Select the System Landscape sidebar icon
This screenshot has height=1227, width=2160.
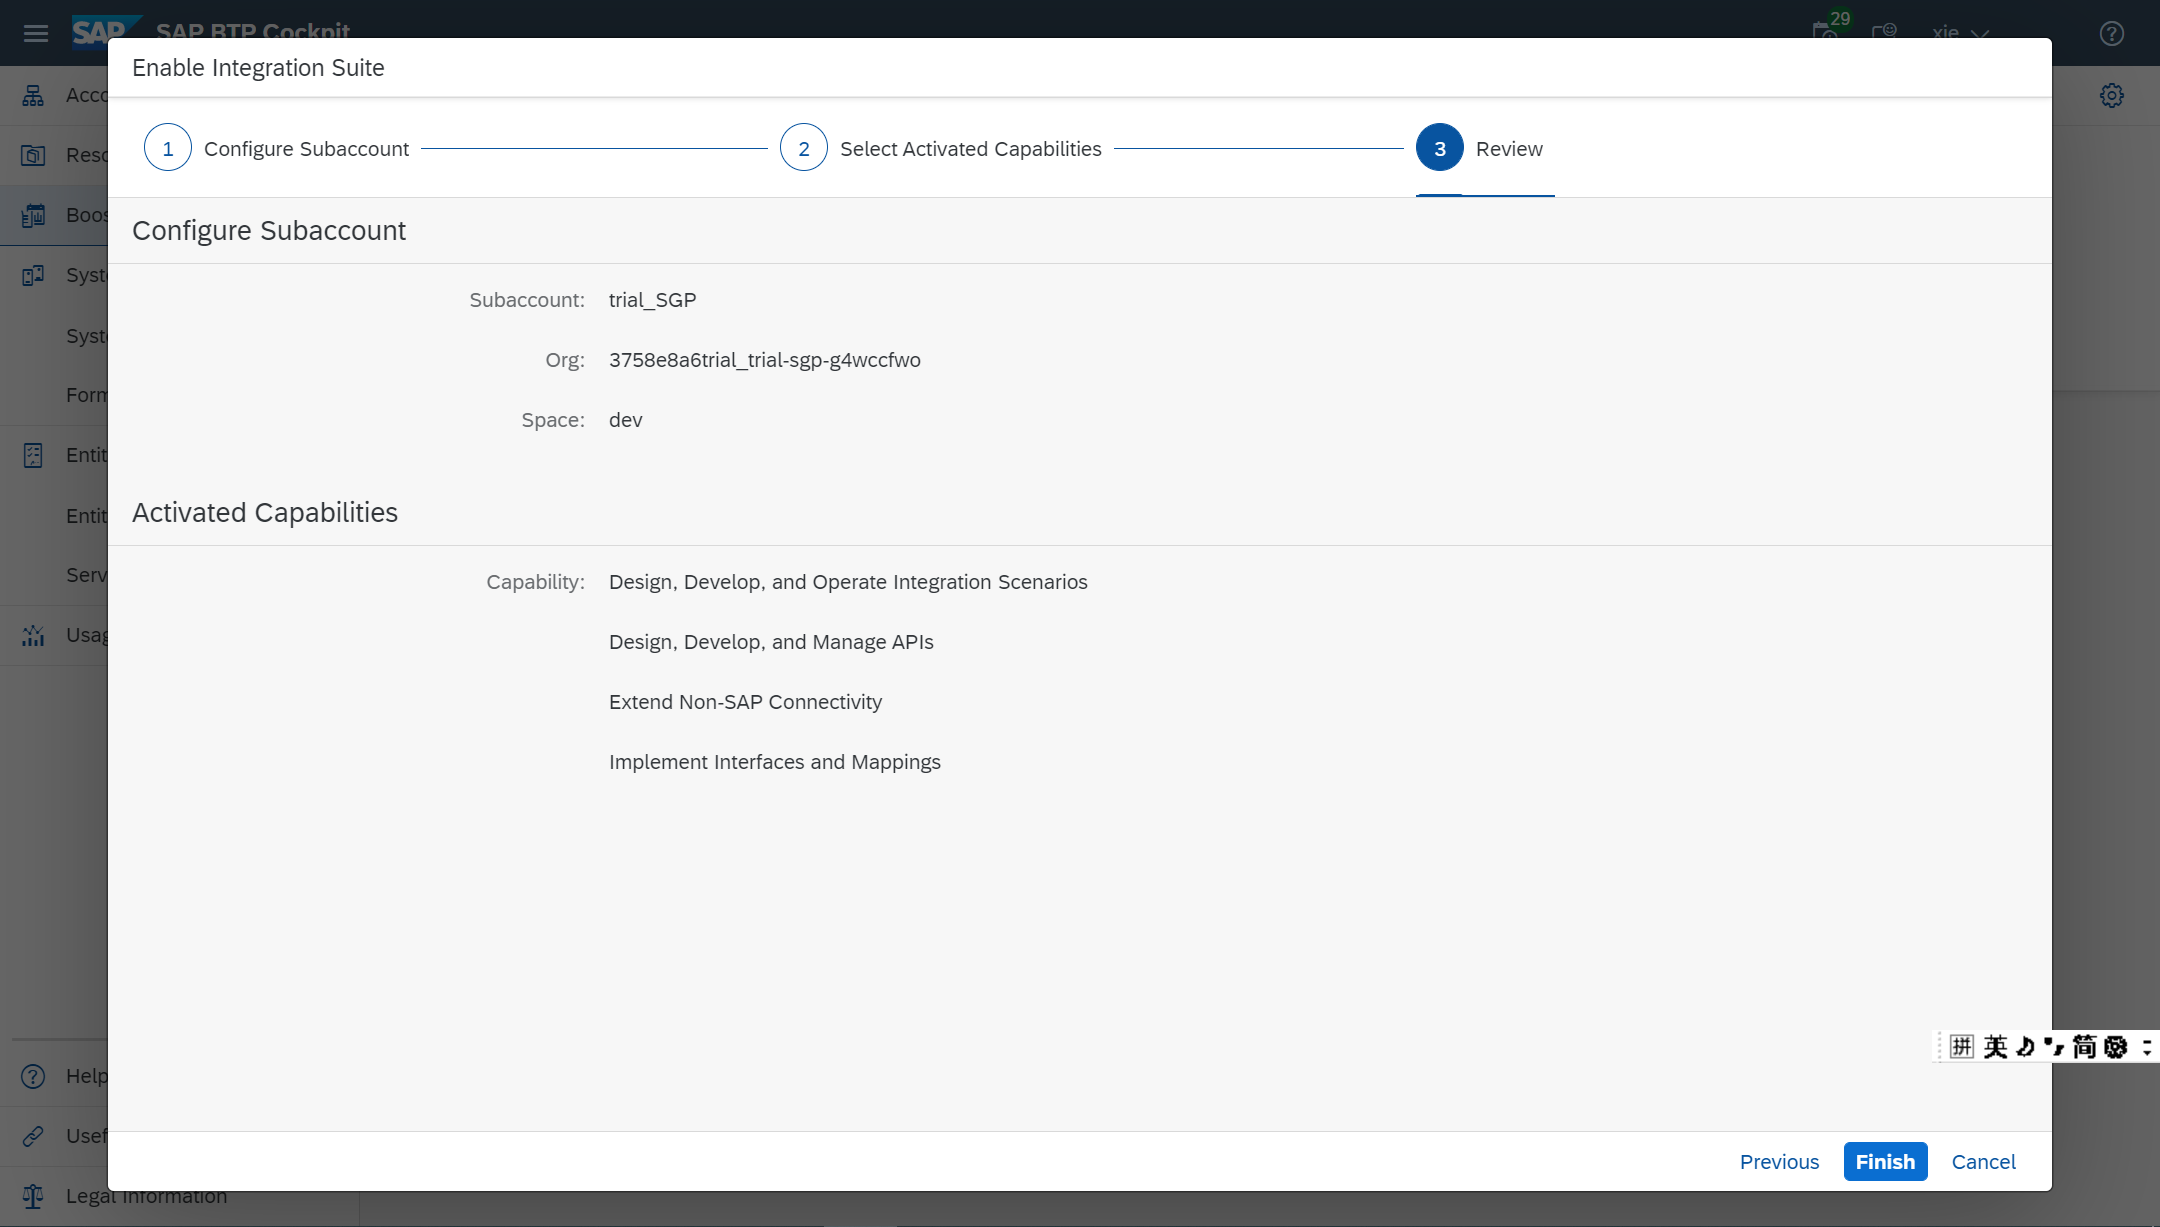pos(33,275)
